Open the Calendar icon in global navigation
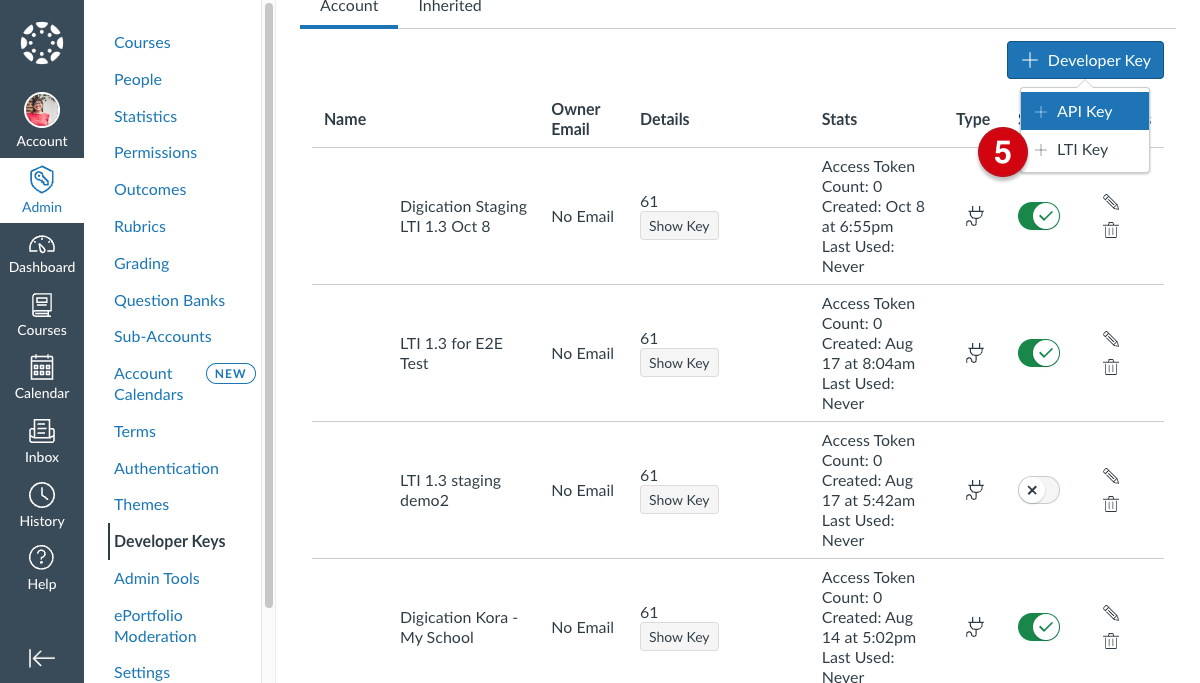The height and width of the screenshot is (683, 1200). (42, 368)
